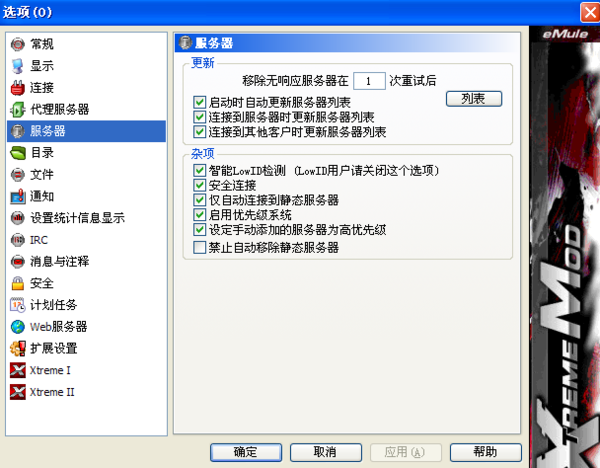Viewport: 600px width, 468px height.
Task: Click the 目录 (Directories) green folder icon
Action: pos(18,153)
